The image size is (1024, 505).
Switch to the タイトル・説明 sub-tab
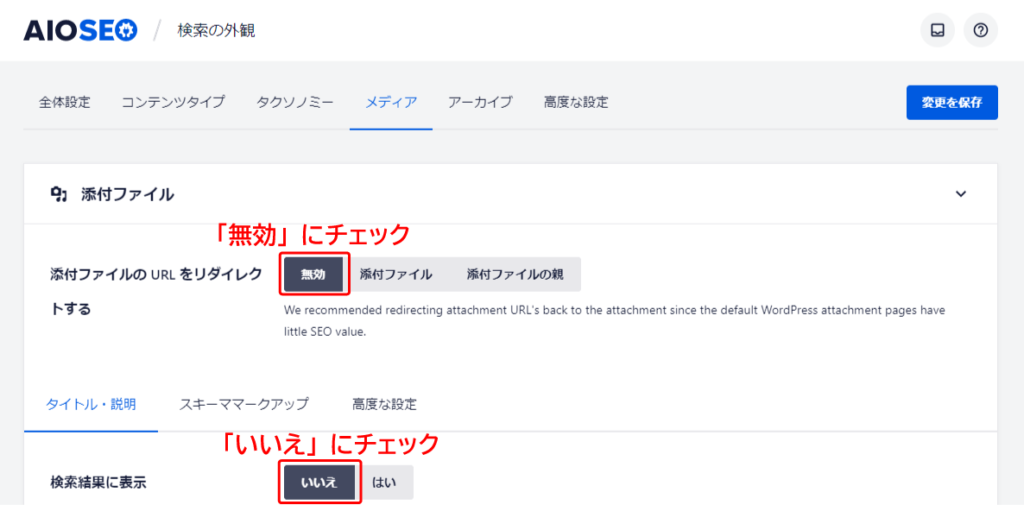click(91, 404)
